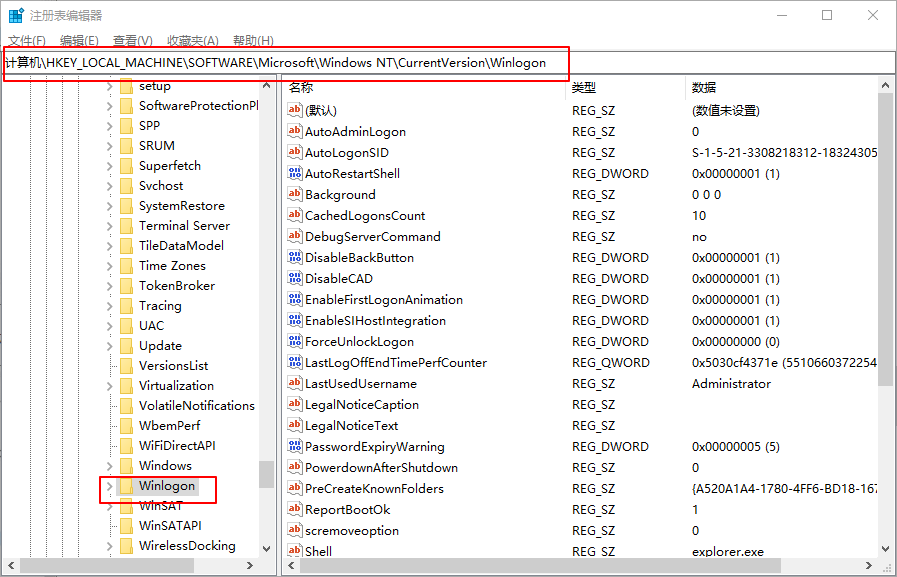Select the AutoAdminLogon string value icon
Image resolution: width=897 pixels, height=577 pixels.
click(x=295, y=131)
